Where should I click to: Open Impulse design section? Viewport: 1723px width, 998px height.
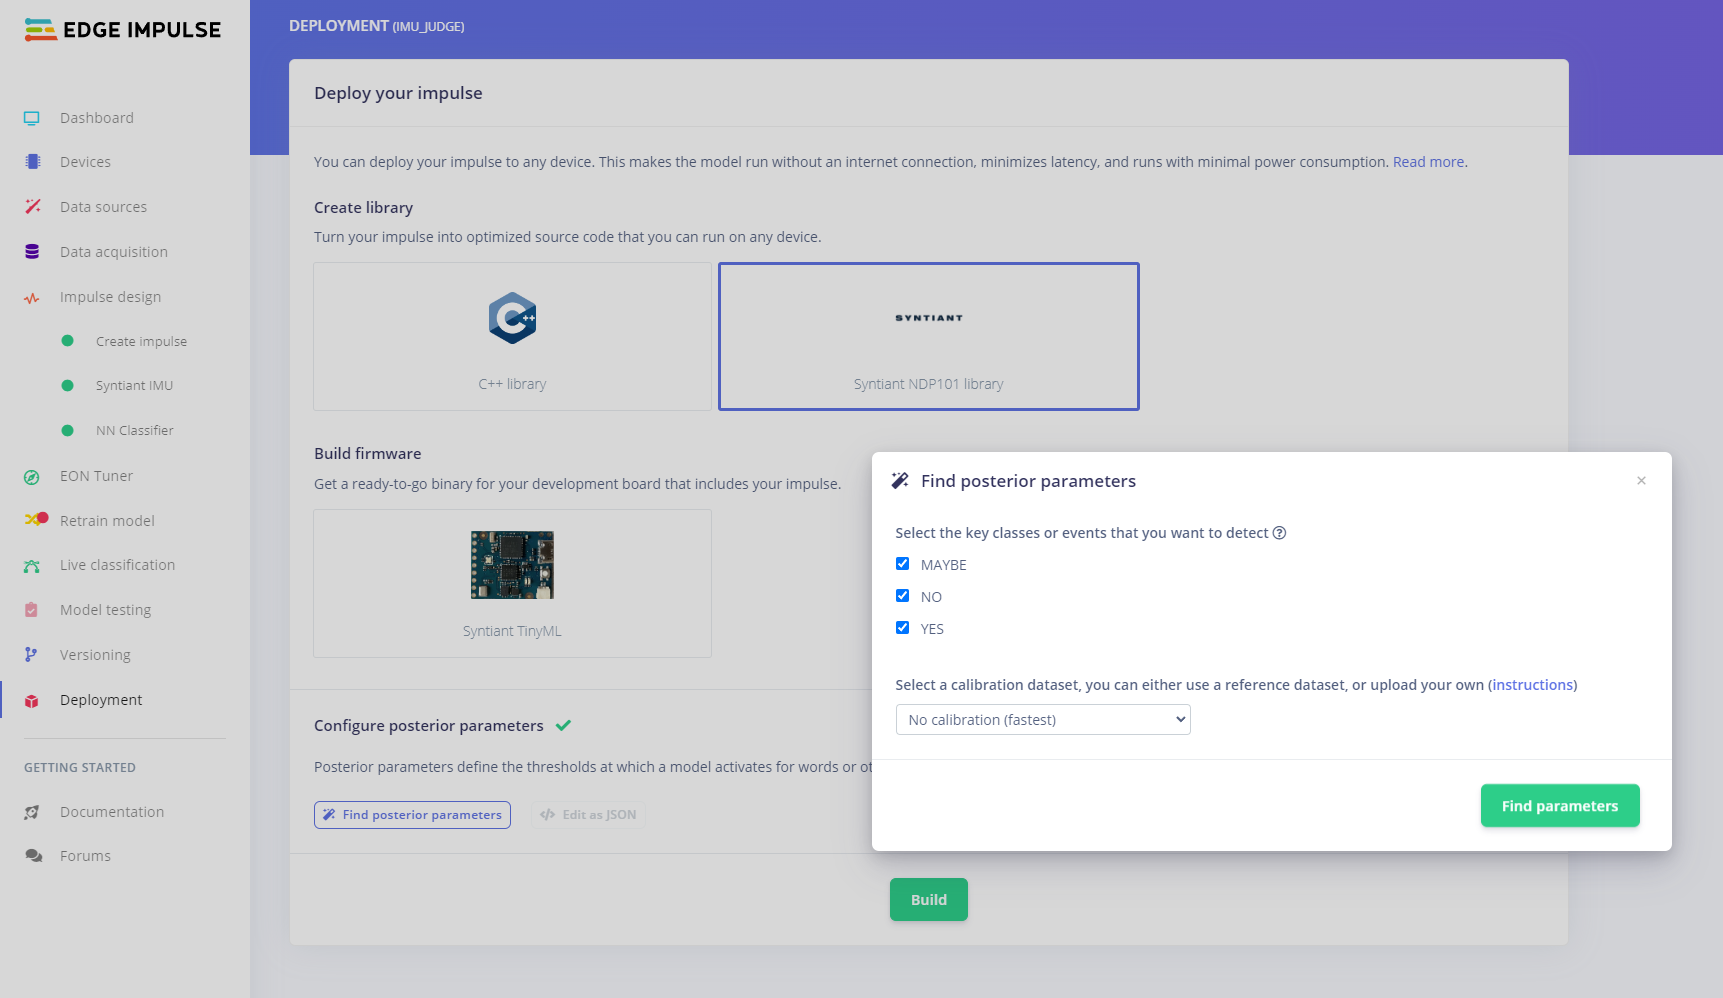pyautogui.click(x=110, y=297)
